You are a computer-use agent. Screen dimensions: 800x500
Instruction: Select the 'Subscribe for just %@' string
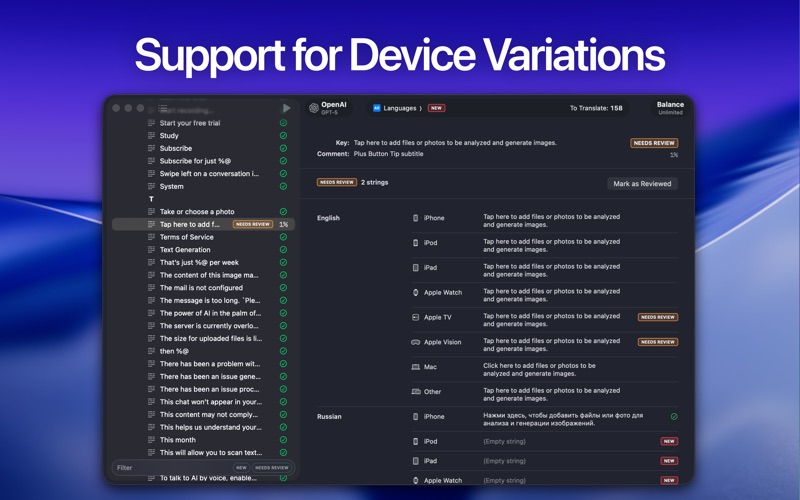point(203,161)
